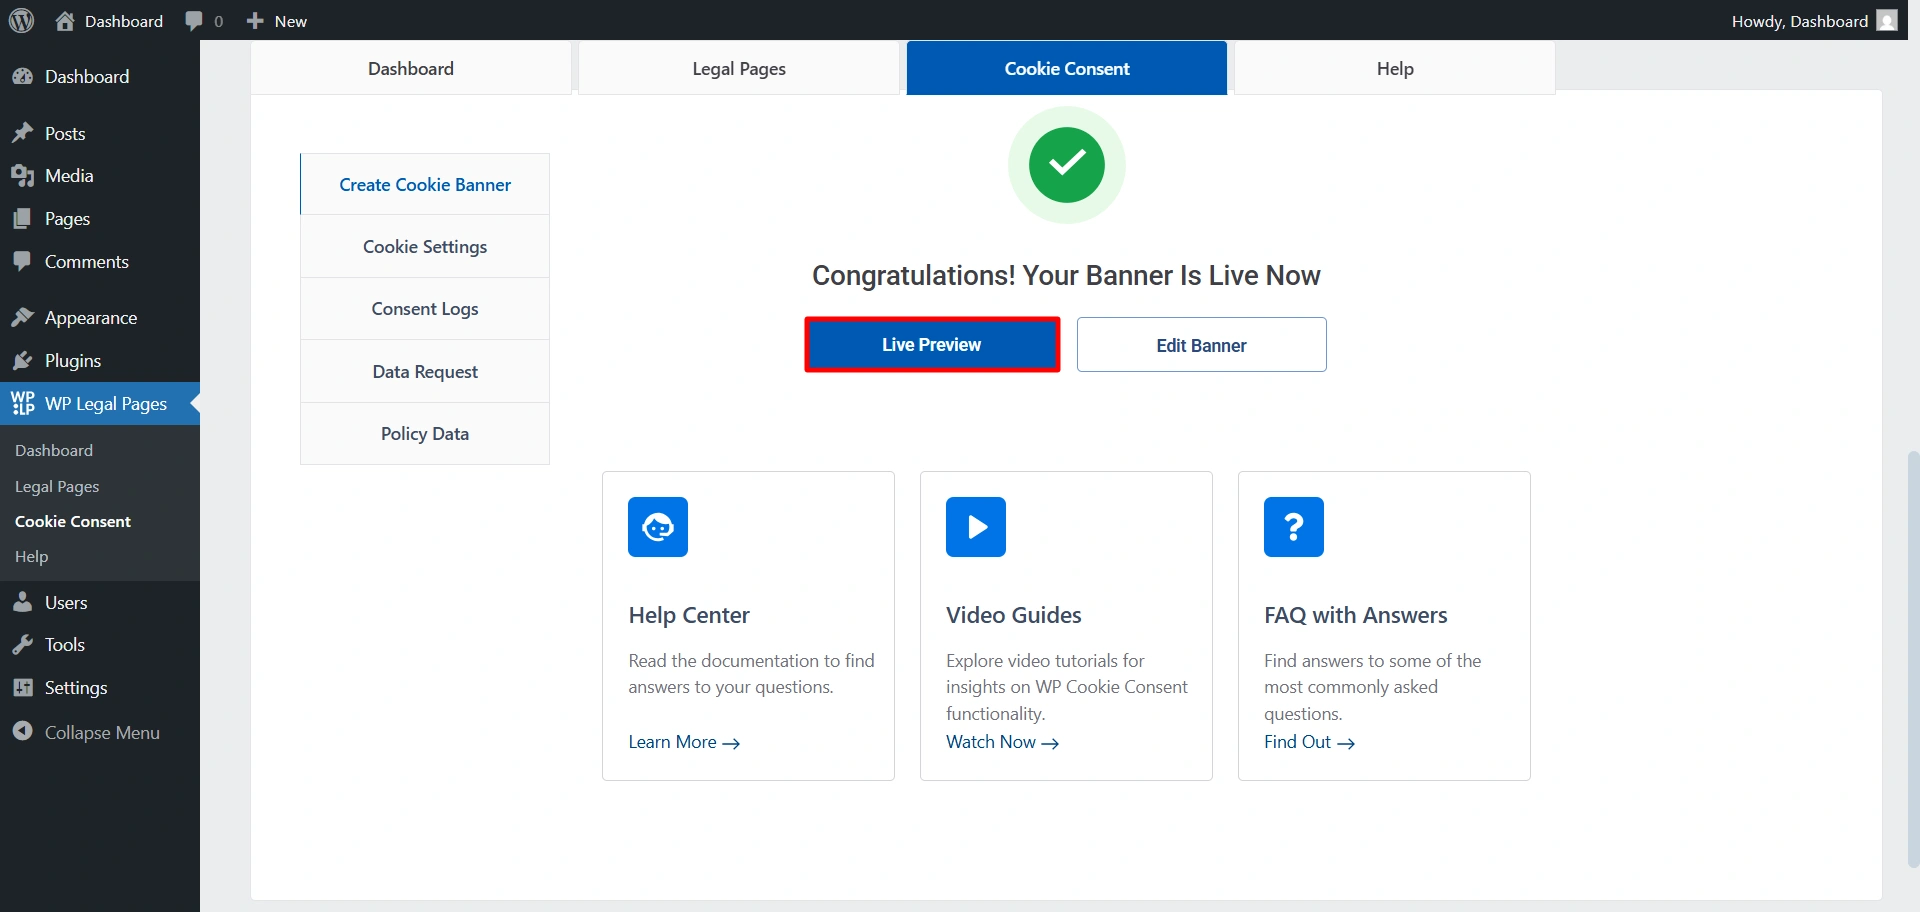This screenshot has height=912, width=1920.
Task: Open the Consent Logs section
Action: (x=425, y=309)
